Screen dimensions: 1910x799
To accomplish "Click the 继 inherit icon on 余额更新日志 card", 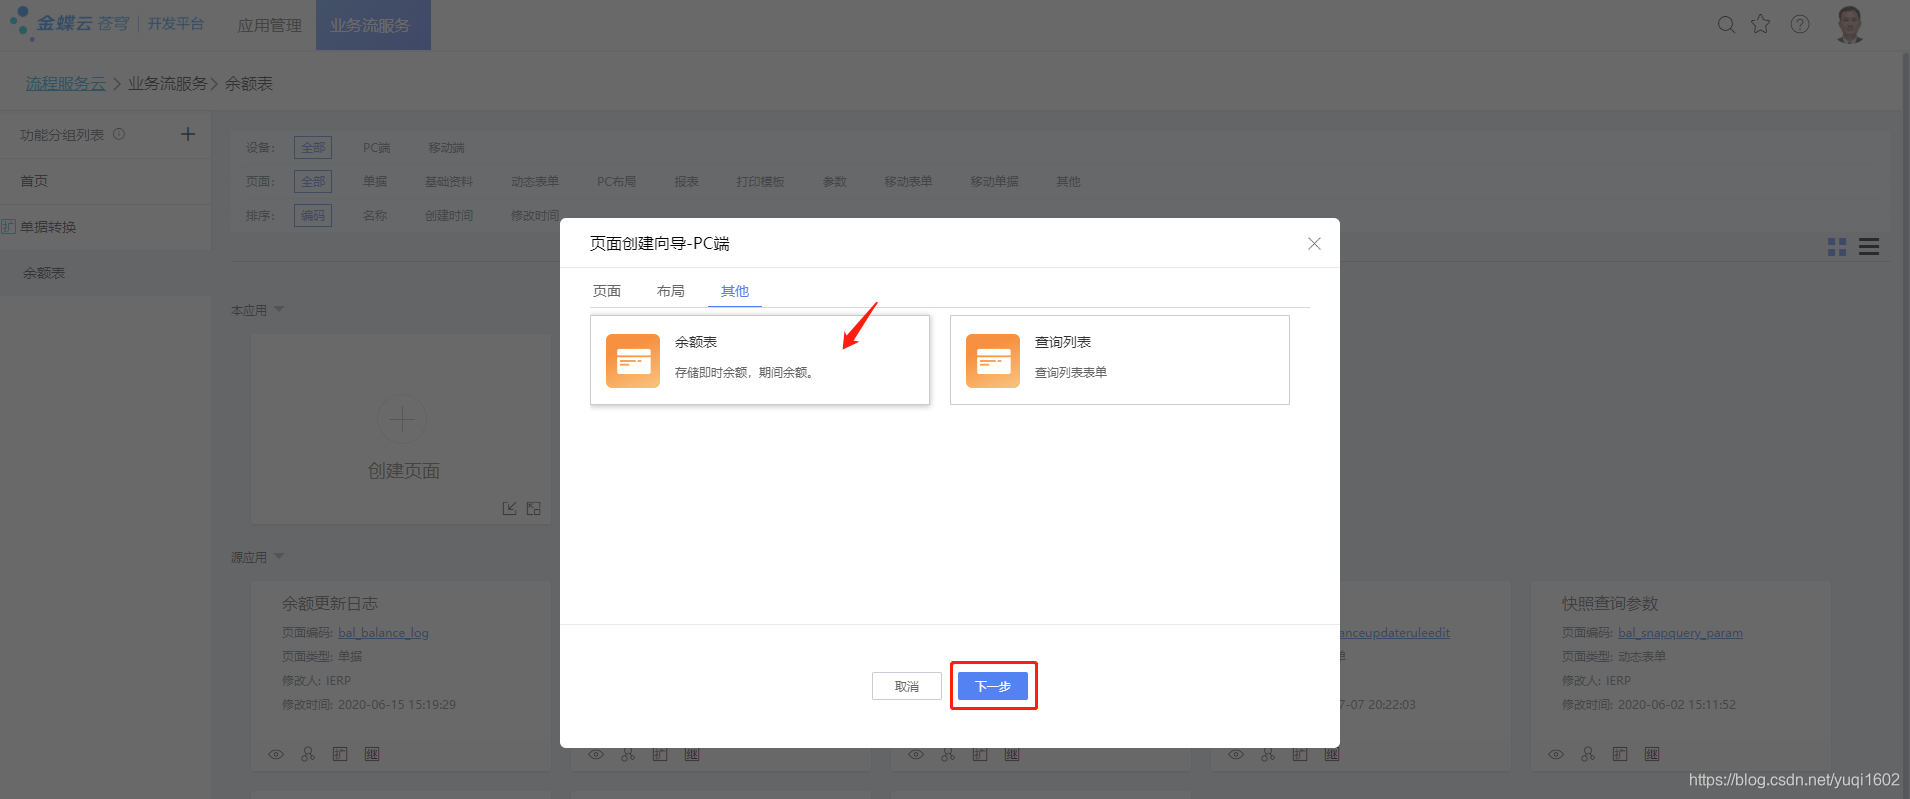I will point(372,754).
